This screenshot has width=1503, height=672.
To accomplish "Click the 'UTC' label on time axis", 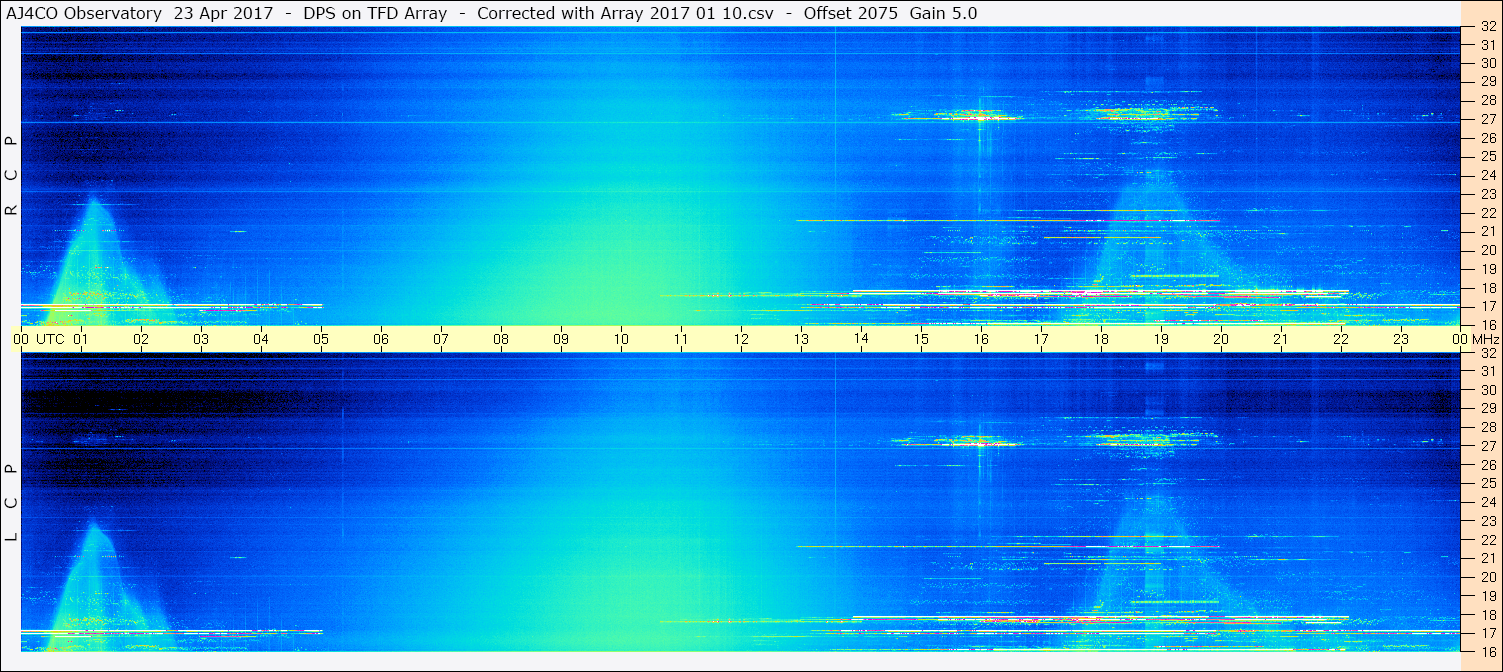I will tap(50, 339).
